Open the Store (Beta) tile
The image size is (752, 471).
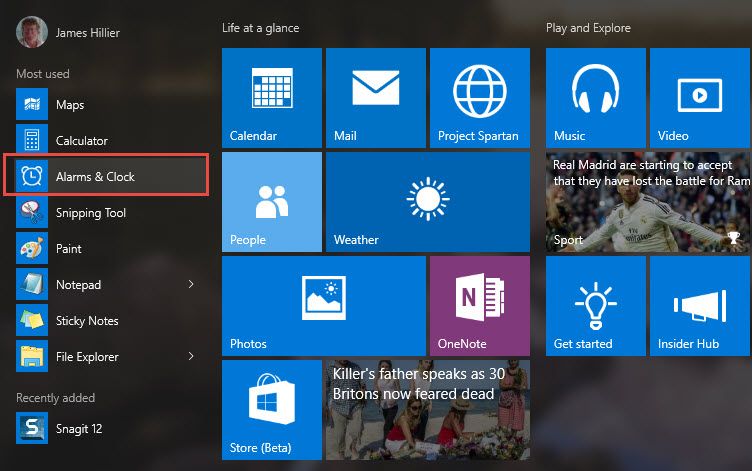[271, 410]
